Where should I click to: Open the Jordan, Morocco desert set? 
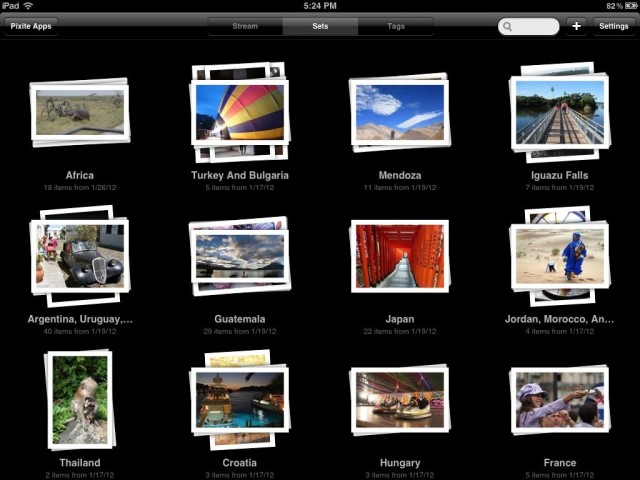pyautogui.click(x=559, y=256)
